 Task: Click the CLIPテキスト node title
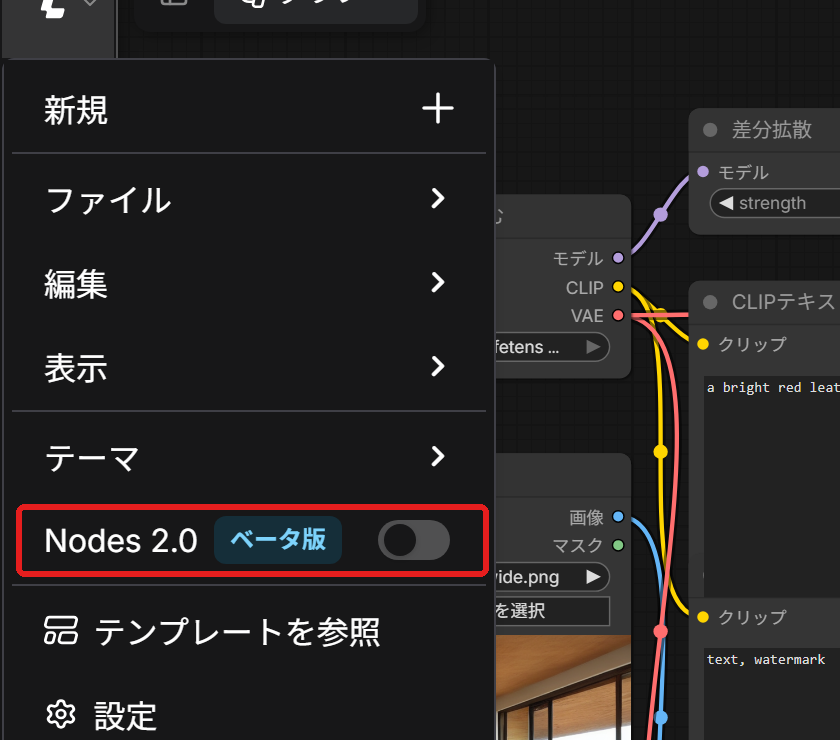tap(784, 302)
